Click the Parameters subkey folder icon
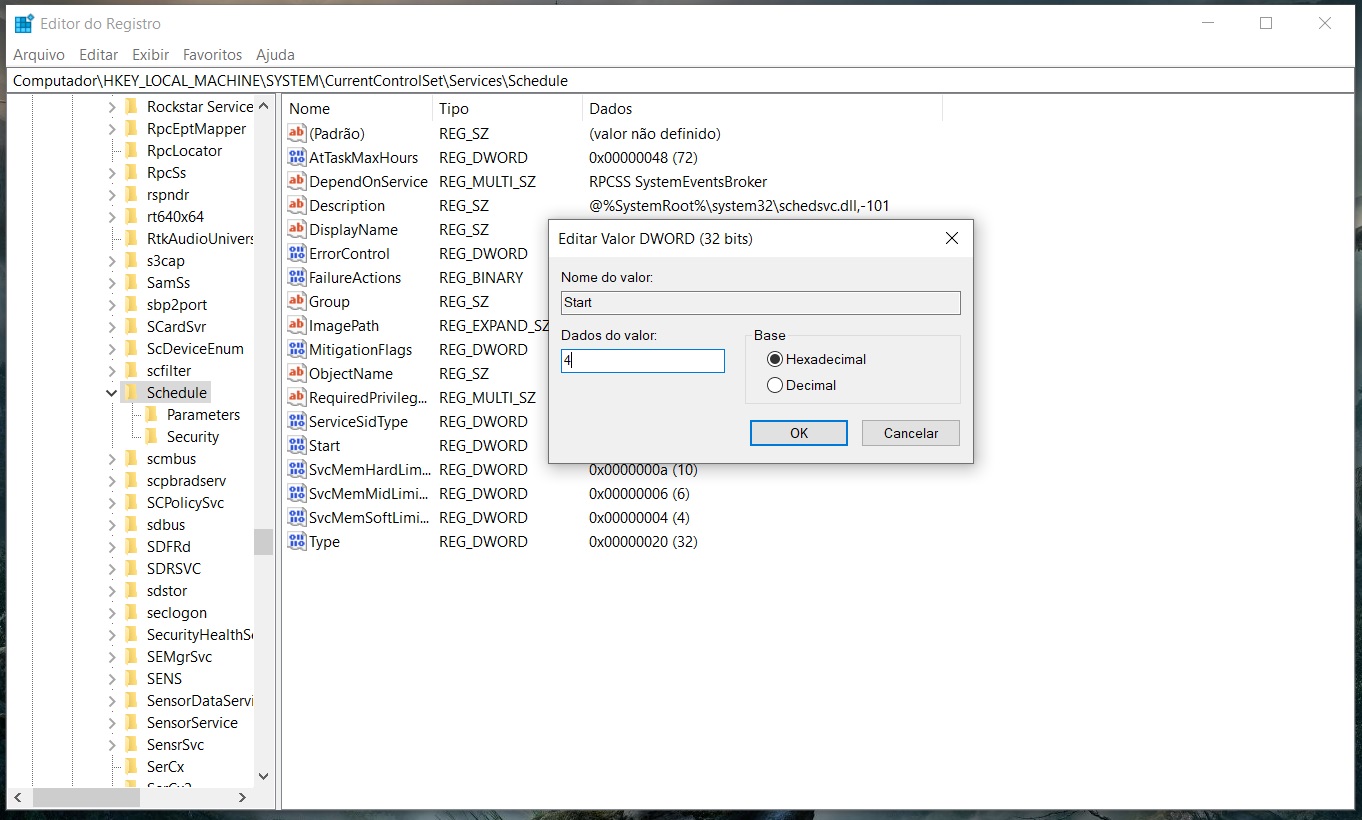Image resolution: width=1362 pixels, height=820 pixels. coord(152,414)
